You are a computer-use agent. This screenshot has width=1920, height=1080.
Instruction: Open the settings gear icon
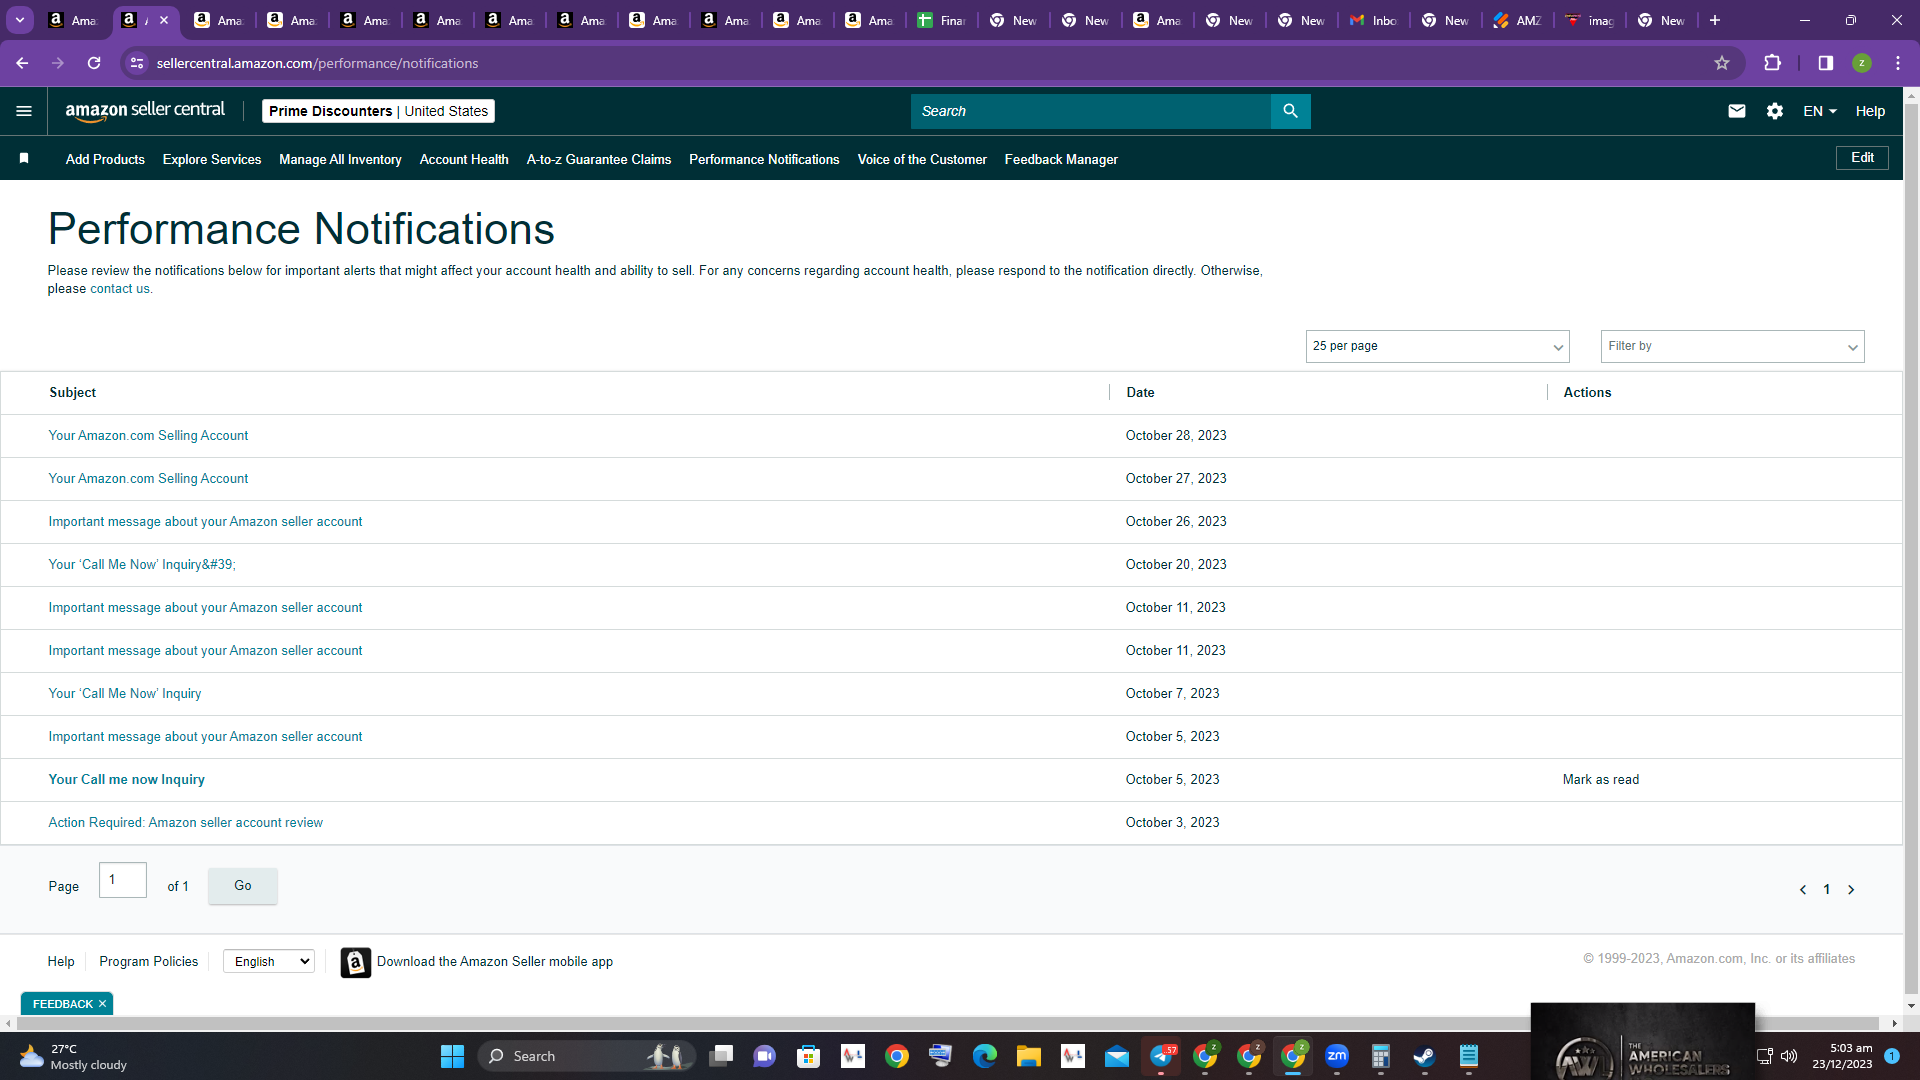[x=1775, y=111]
